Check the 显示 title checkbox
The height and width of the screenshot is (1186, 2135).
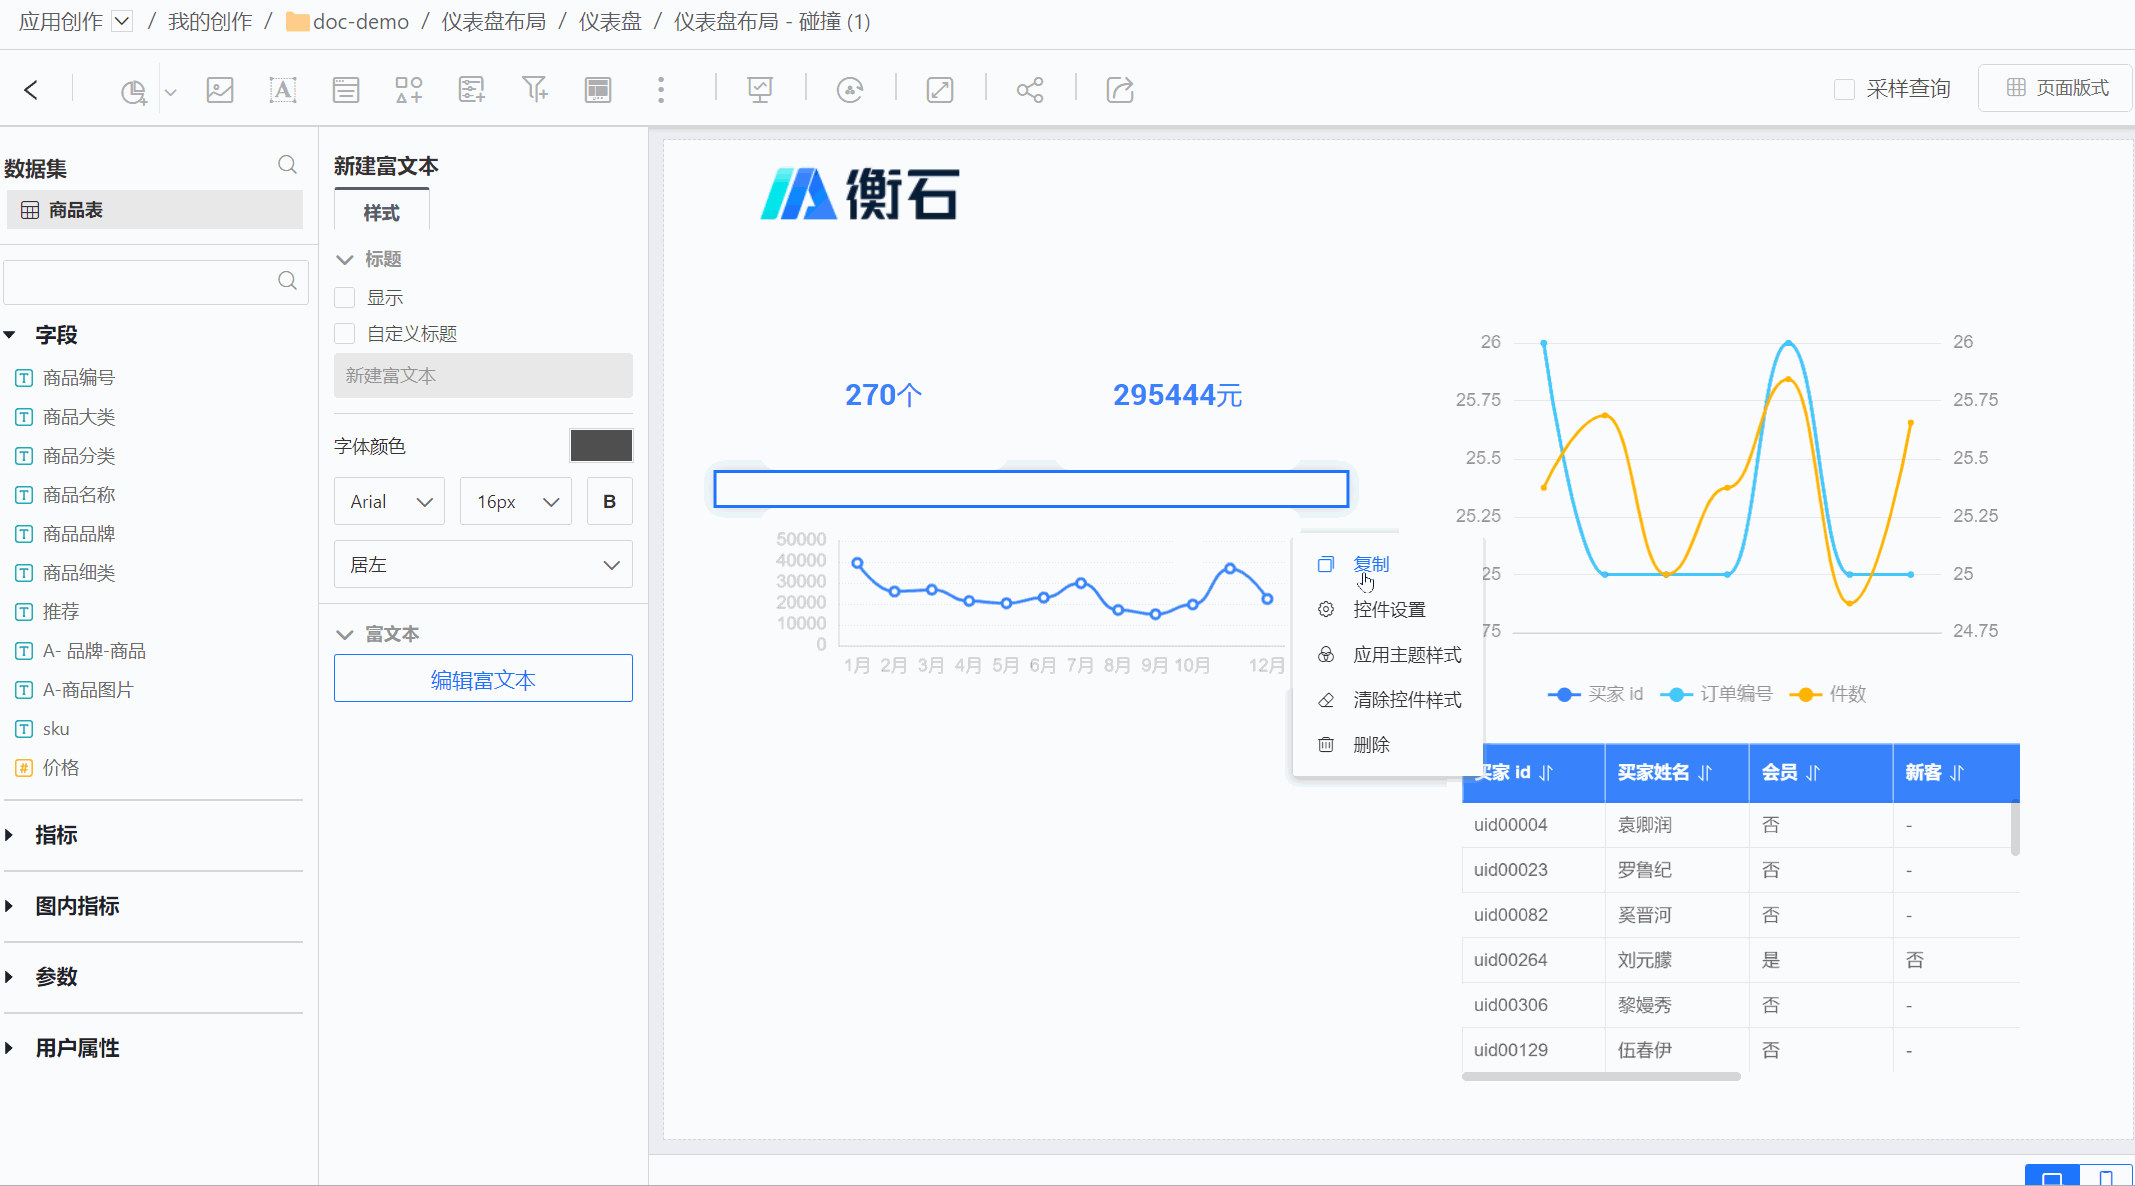(345, 298)
